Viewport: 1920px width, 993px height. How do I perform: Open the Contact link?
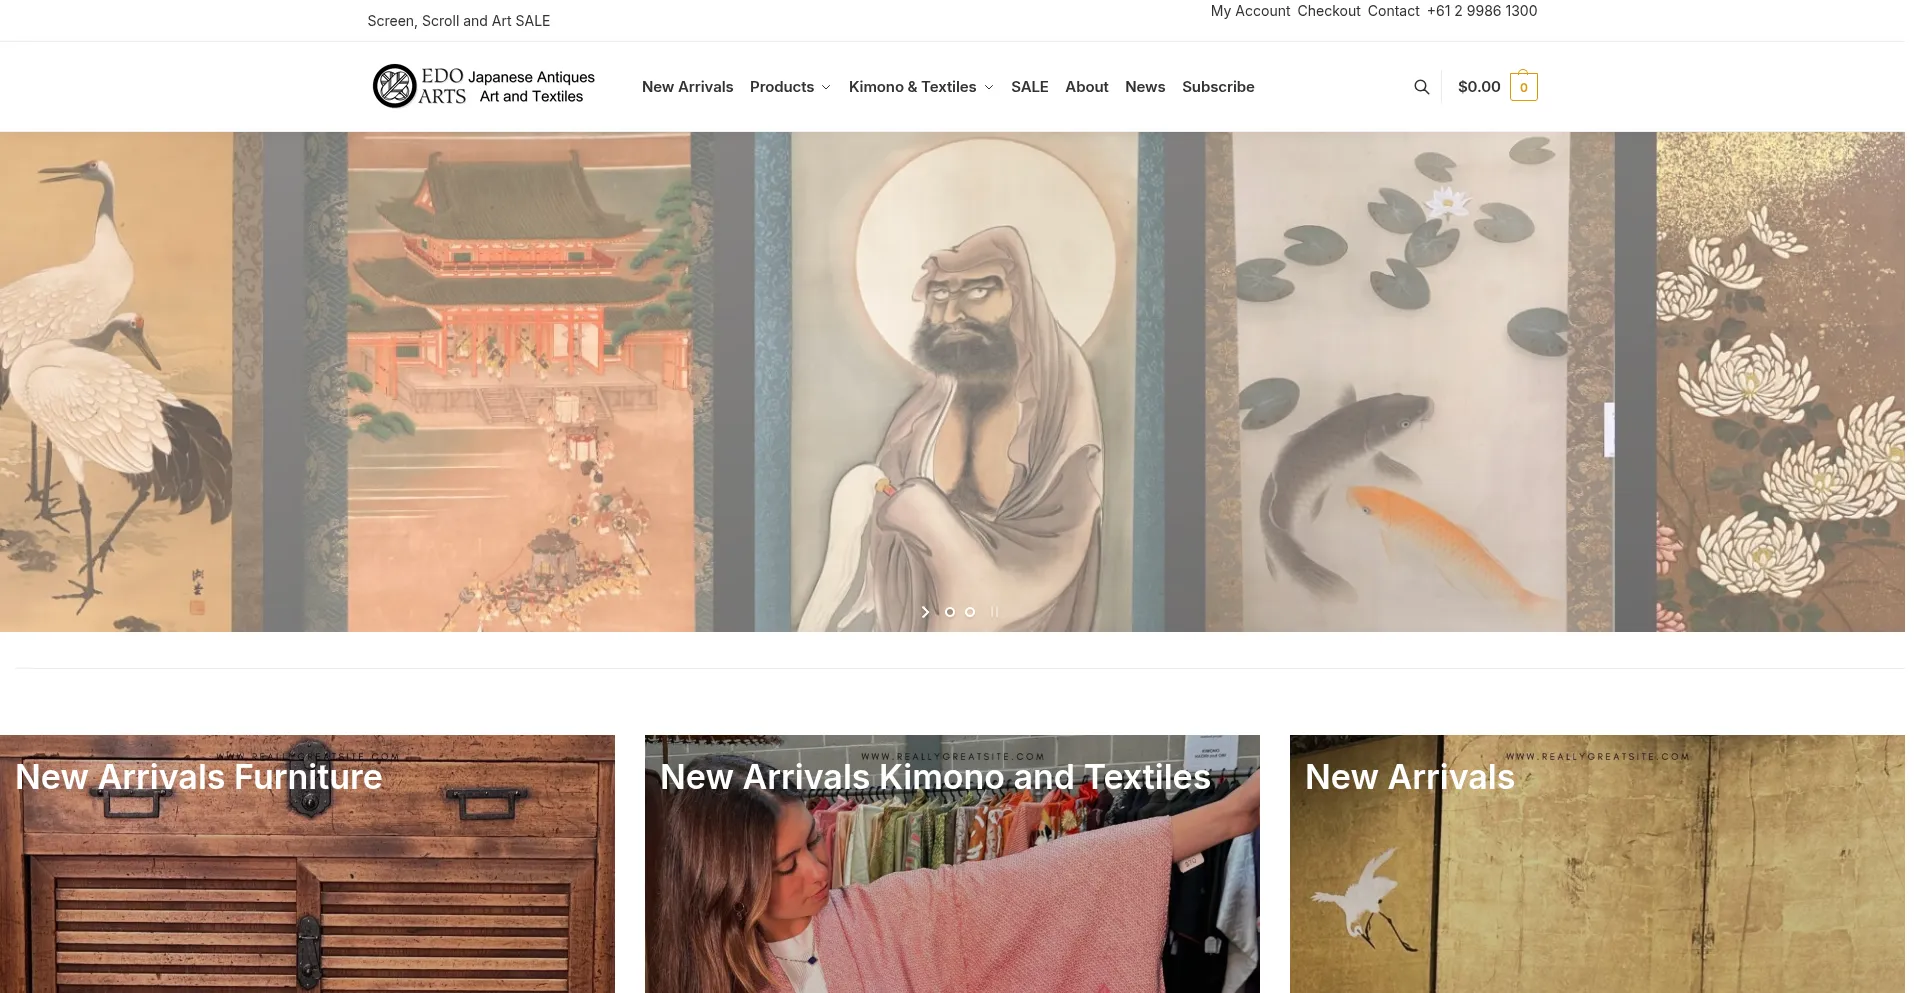(x=1393, y=11)
